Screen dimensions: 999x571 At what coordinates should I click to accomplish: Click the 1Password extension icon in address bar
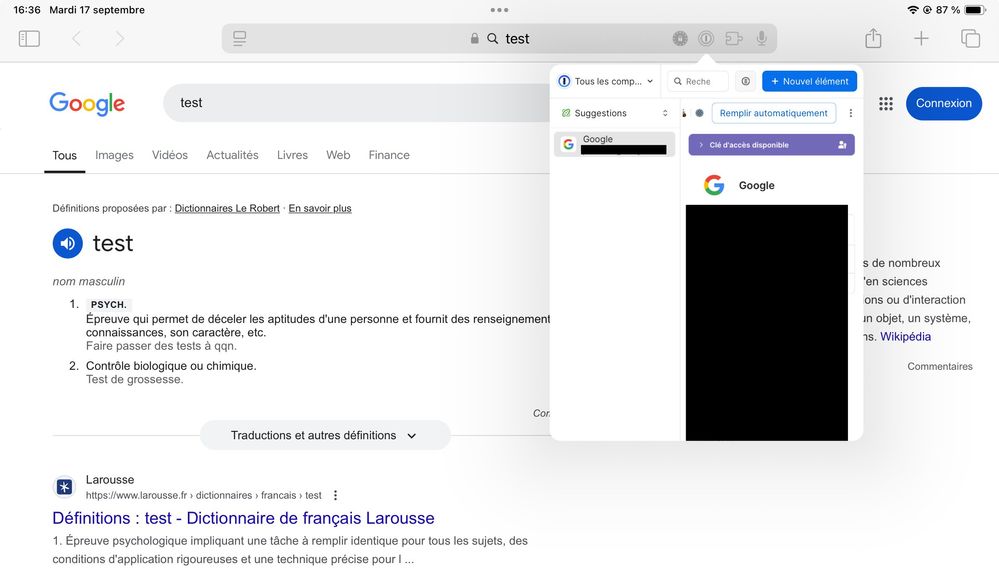tap(706, 39)
